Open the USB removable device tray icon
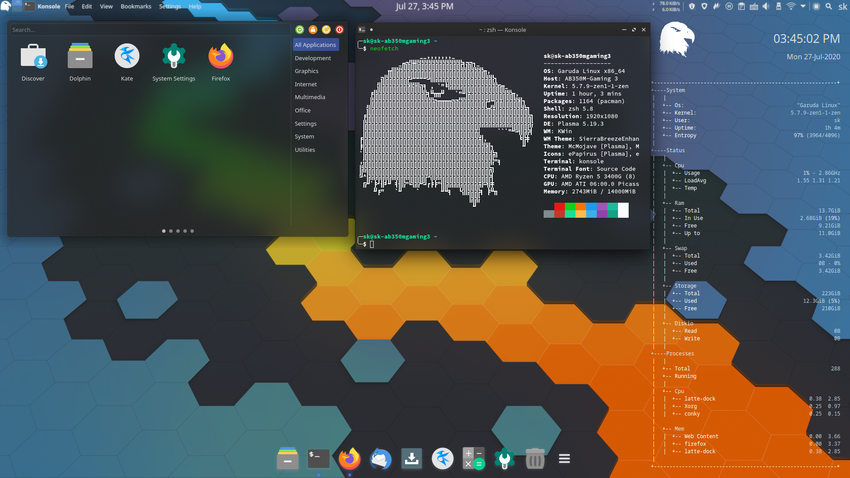 click(778, 6)
